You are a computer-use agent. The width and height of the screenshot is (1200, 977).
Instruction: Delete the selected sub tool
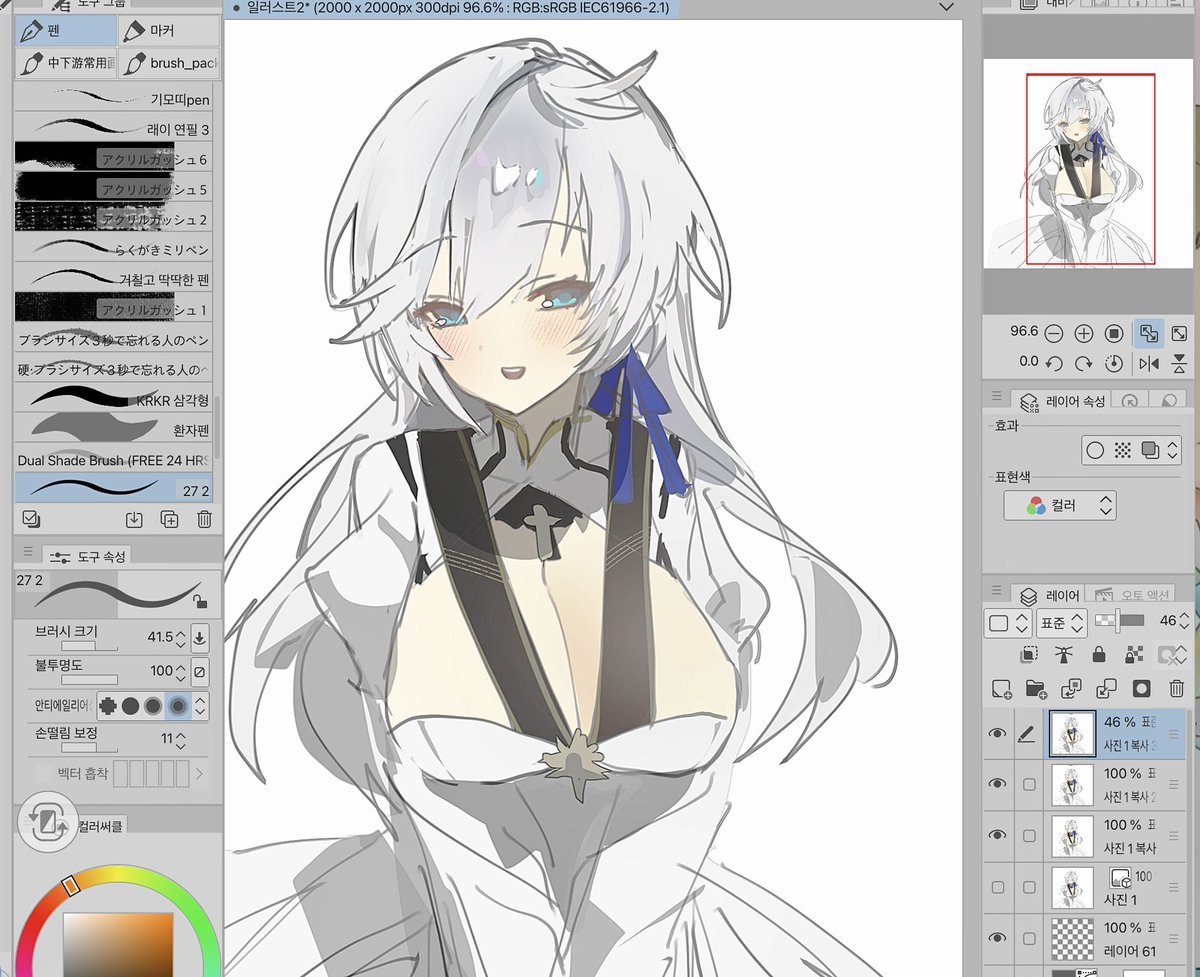point(204,519)
